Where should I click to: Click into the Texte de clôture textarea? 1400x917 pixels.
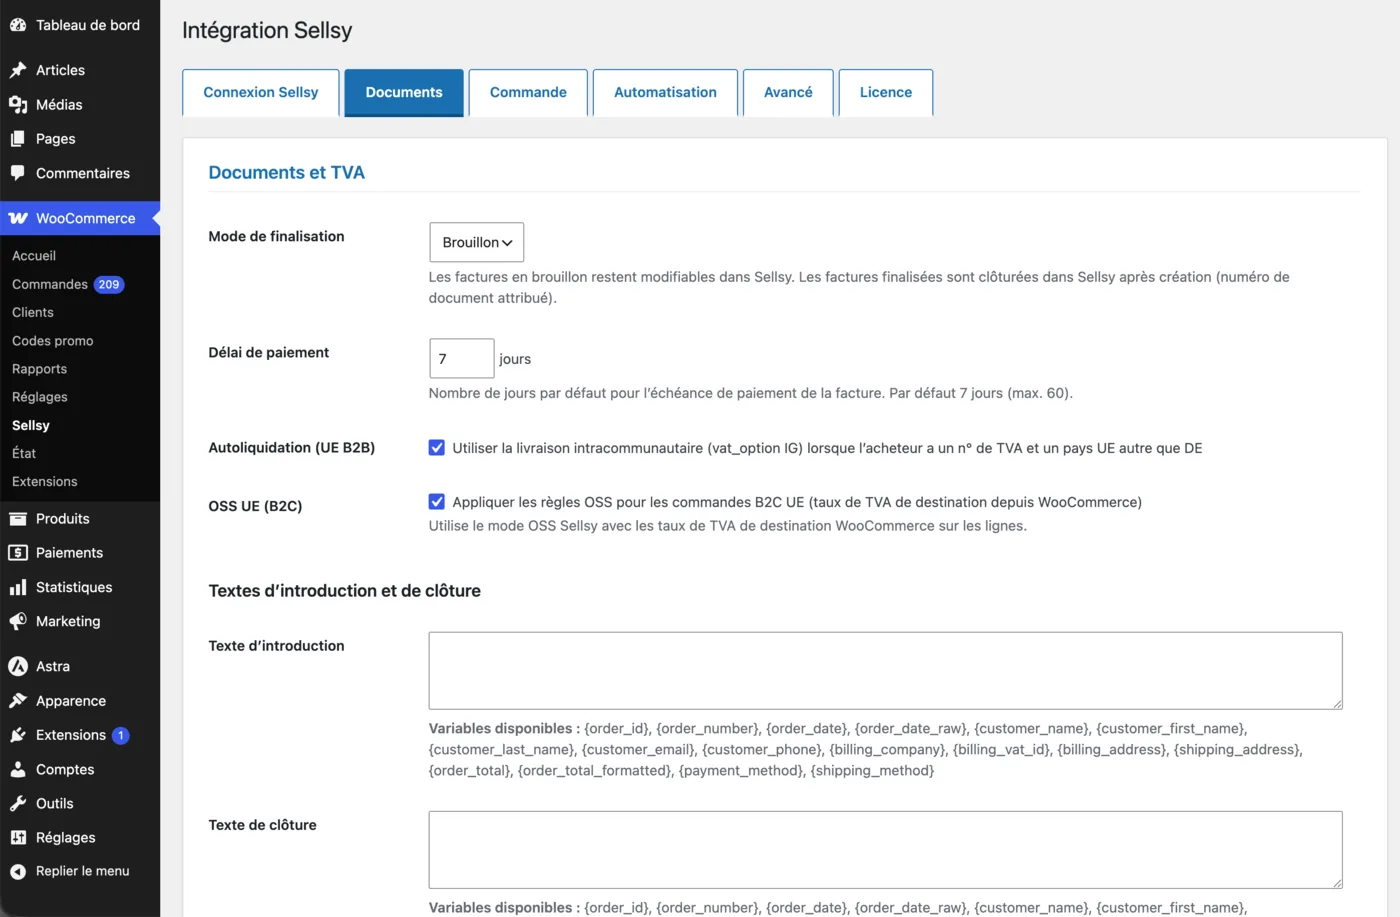click(885, 849)
